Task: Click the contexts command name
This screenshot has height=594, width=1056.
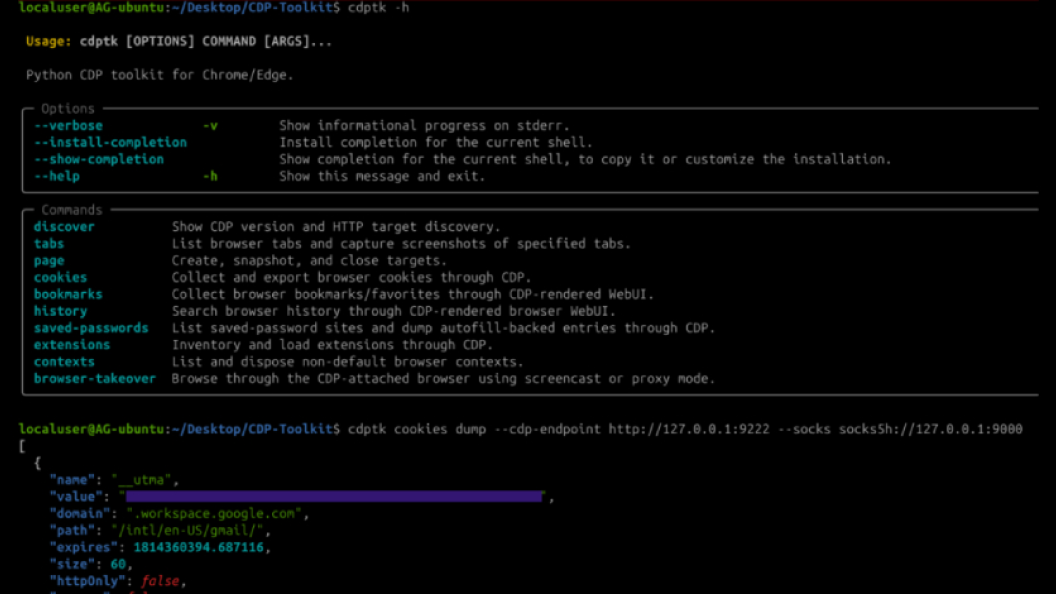Action: pos(64,362)
